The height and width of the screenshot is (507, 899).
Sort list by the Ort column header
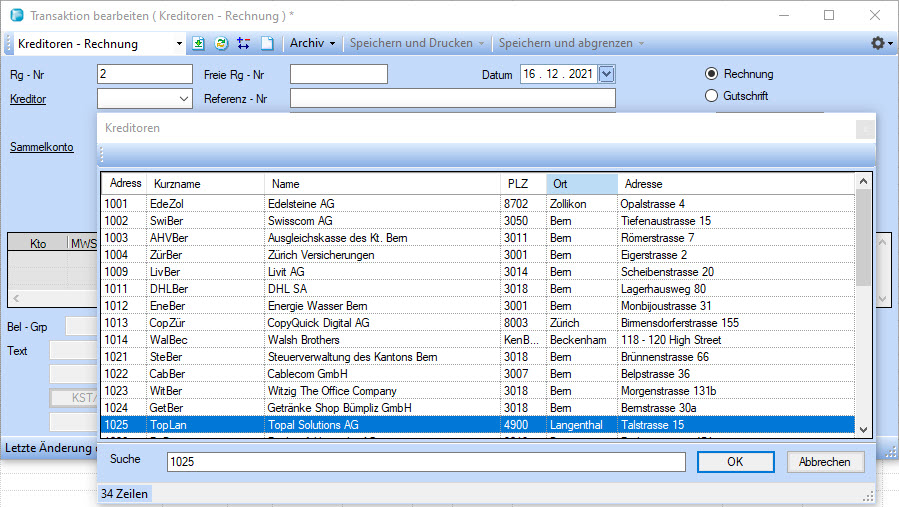[582, 184]
